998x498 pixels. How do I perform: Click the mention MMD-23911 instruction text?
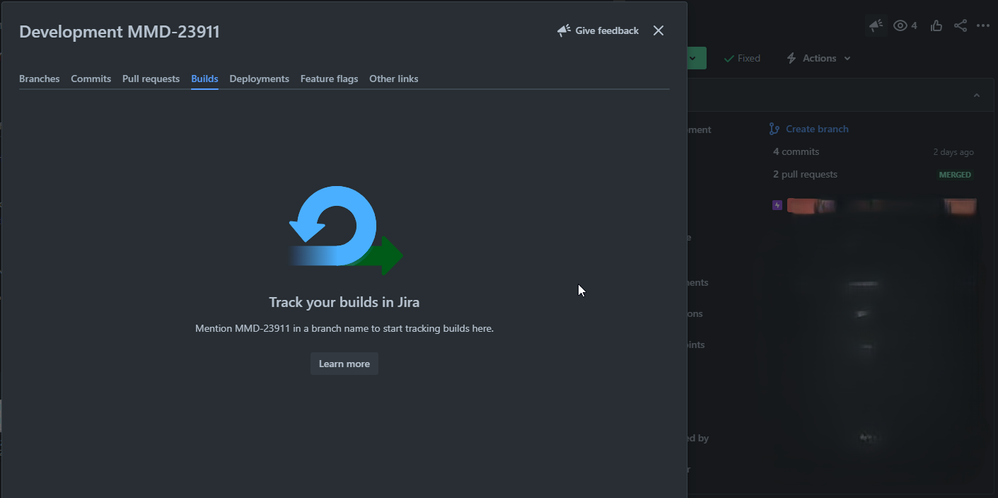[344, 329]
